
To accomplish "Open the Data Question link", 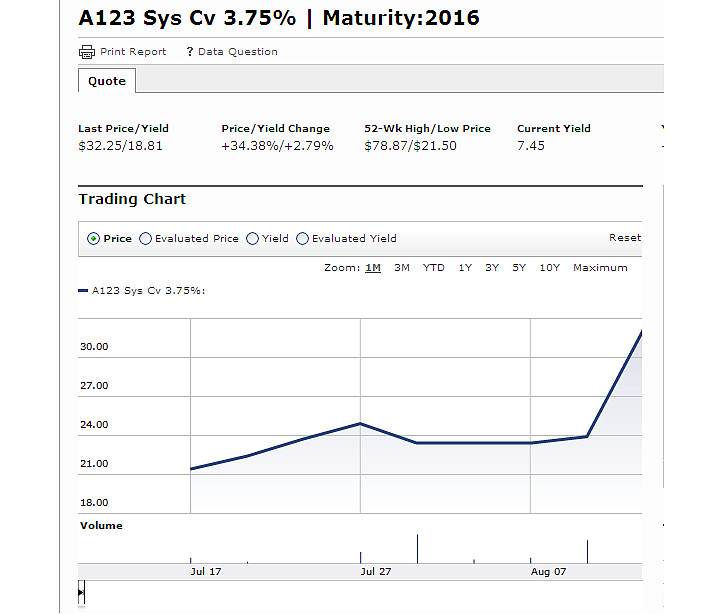I will (238, 51).
